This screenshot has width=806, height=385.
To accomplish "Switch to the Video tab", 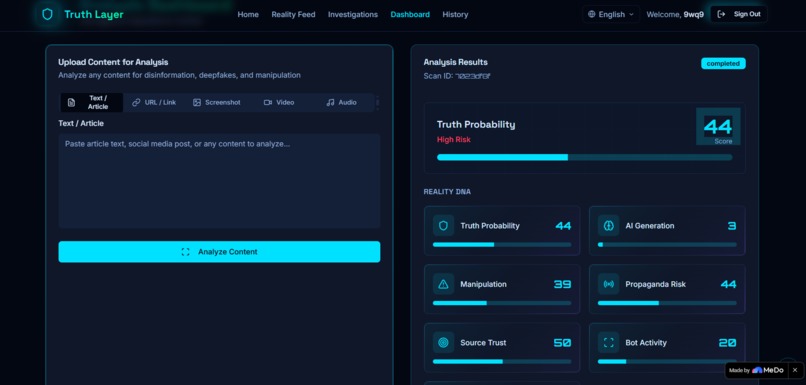I will (279, 102).
